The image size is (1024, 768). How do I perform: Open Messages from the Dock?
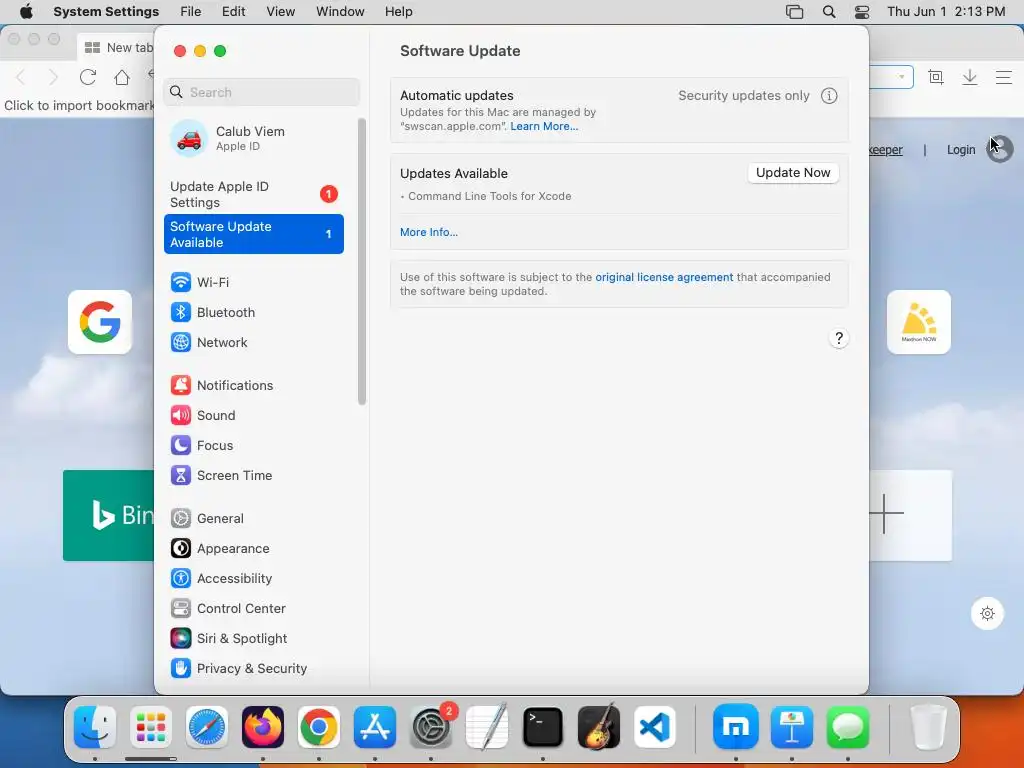(x=848, y=727)
